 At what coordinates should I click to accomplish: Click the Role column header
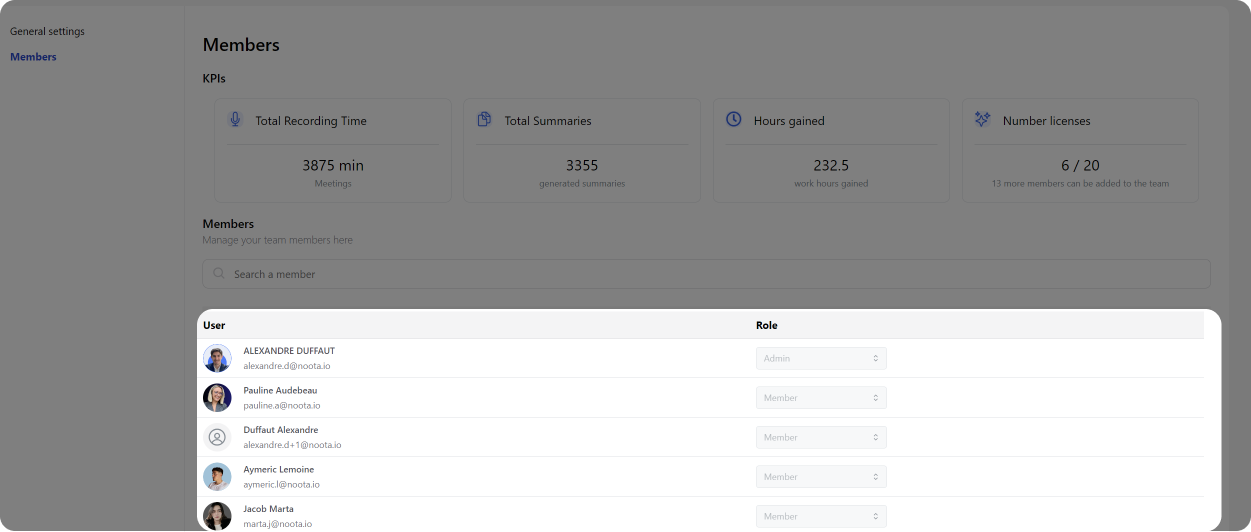[766, 325]
